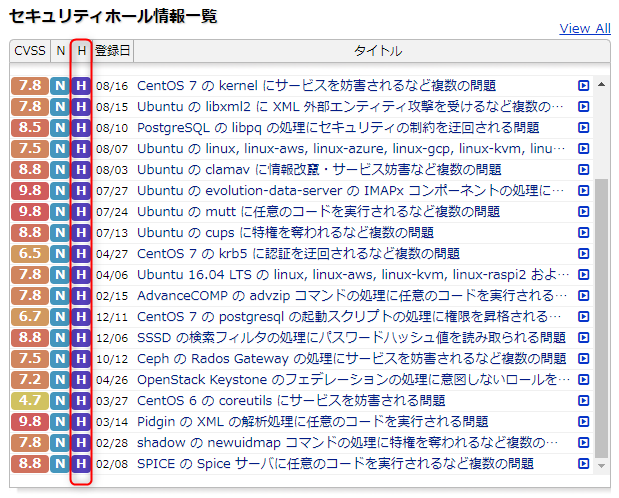Open details arrow for CentOS 7 kernel row
This screenshot has height=498, width=619.
click(x=583, y=86)
